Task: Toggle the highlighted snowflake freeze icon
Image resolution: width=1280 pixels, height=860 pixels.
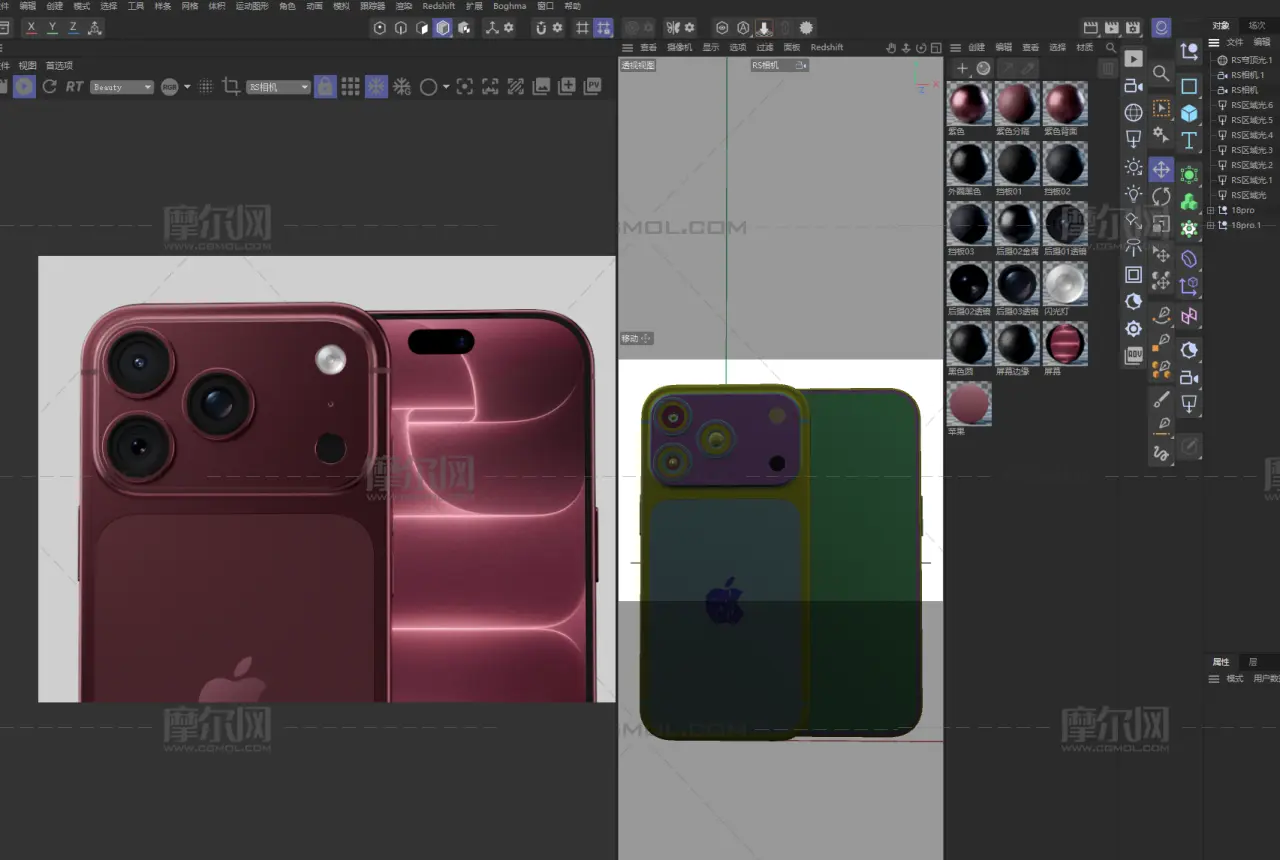Action: 376,87
